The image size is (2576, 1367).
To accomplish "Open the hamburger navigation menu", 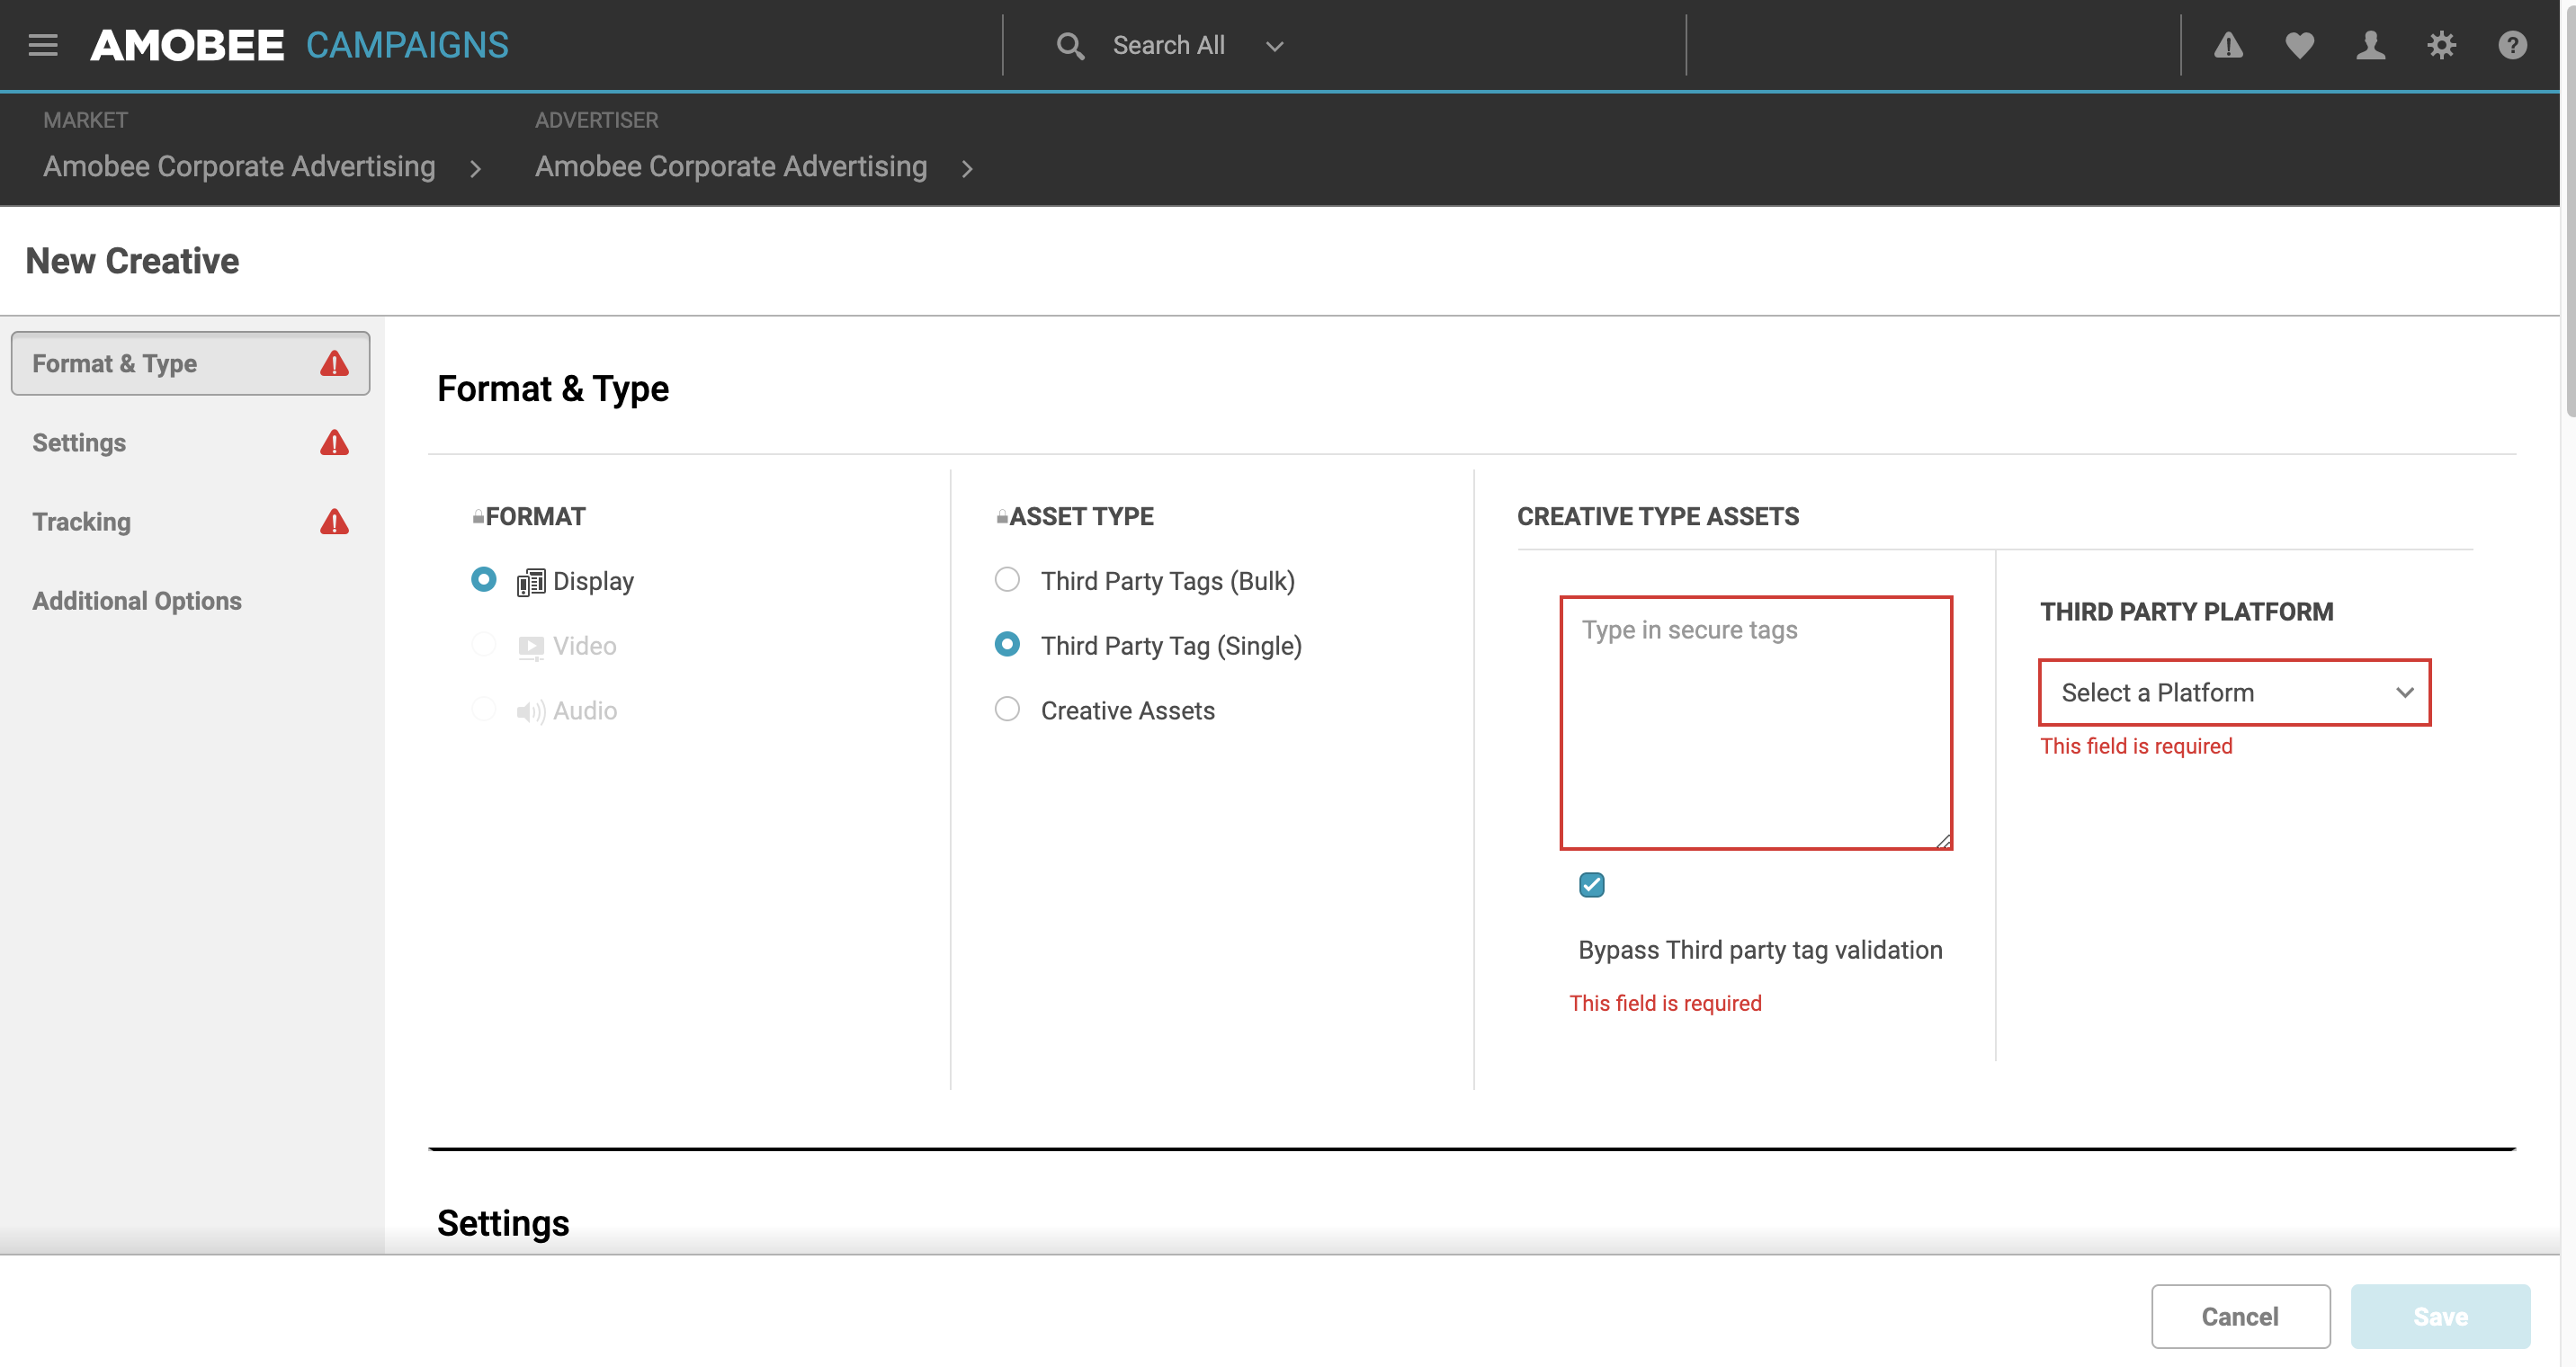I will point(43,45).
